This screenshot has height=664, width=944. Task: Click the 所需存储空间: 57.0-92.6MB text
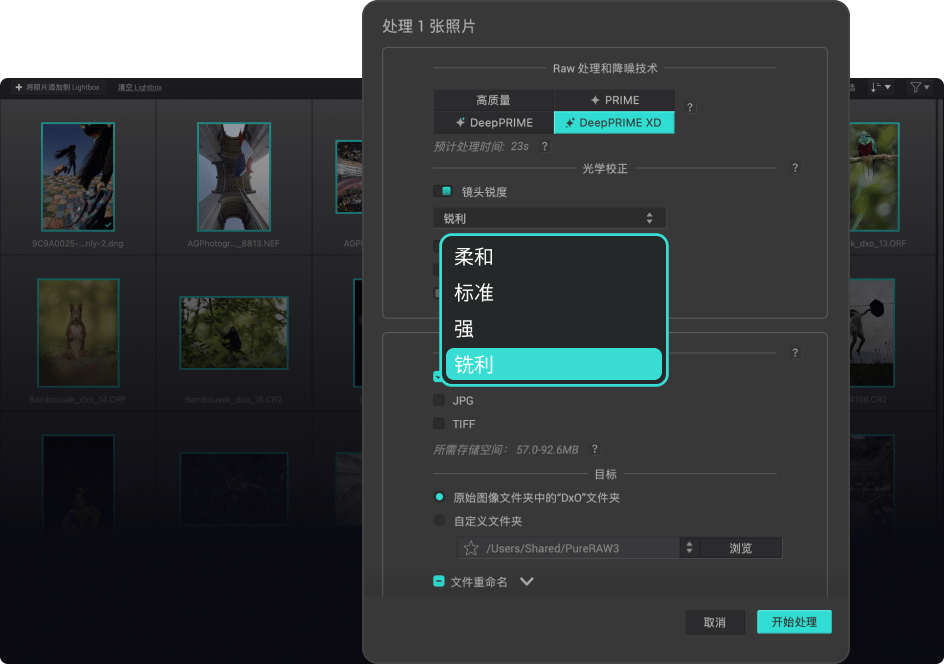click(x=506, y=449)
